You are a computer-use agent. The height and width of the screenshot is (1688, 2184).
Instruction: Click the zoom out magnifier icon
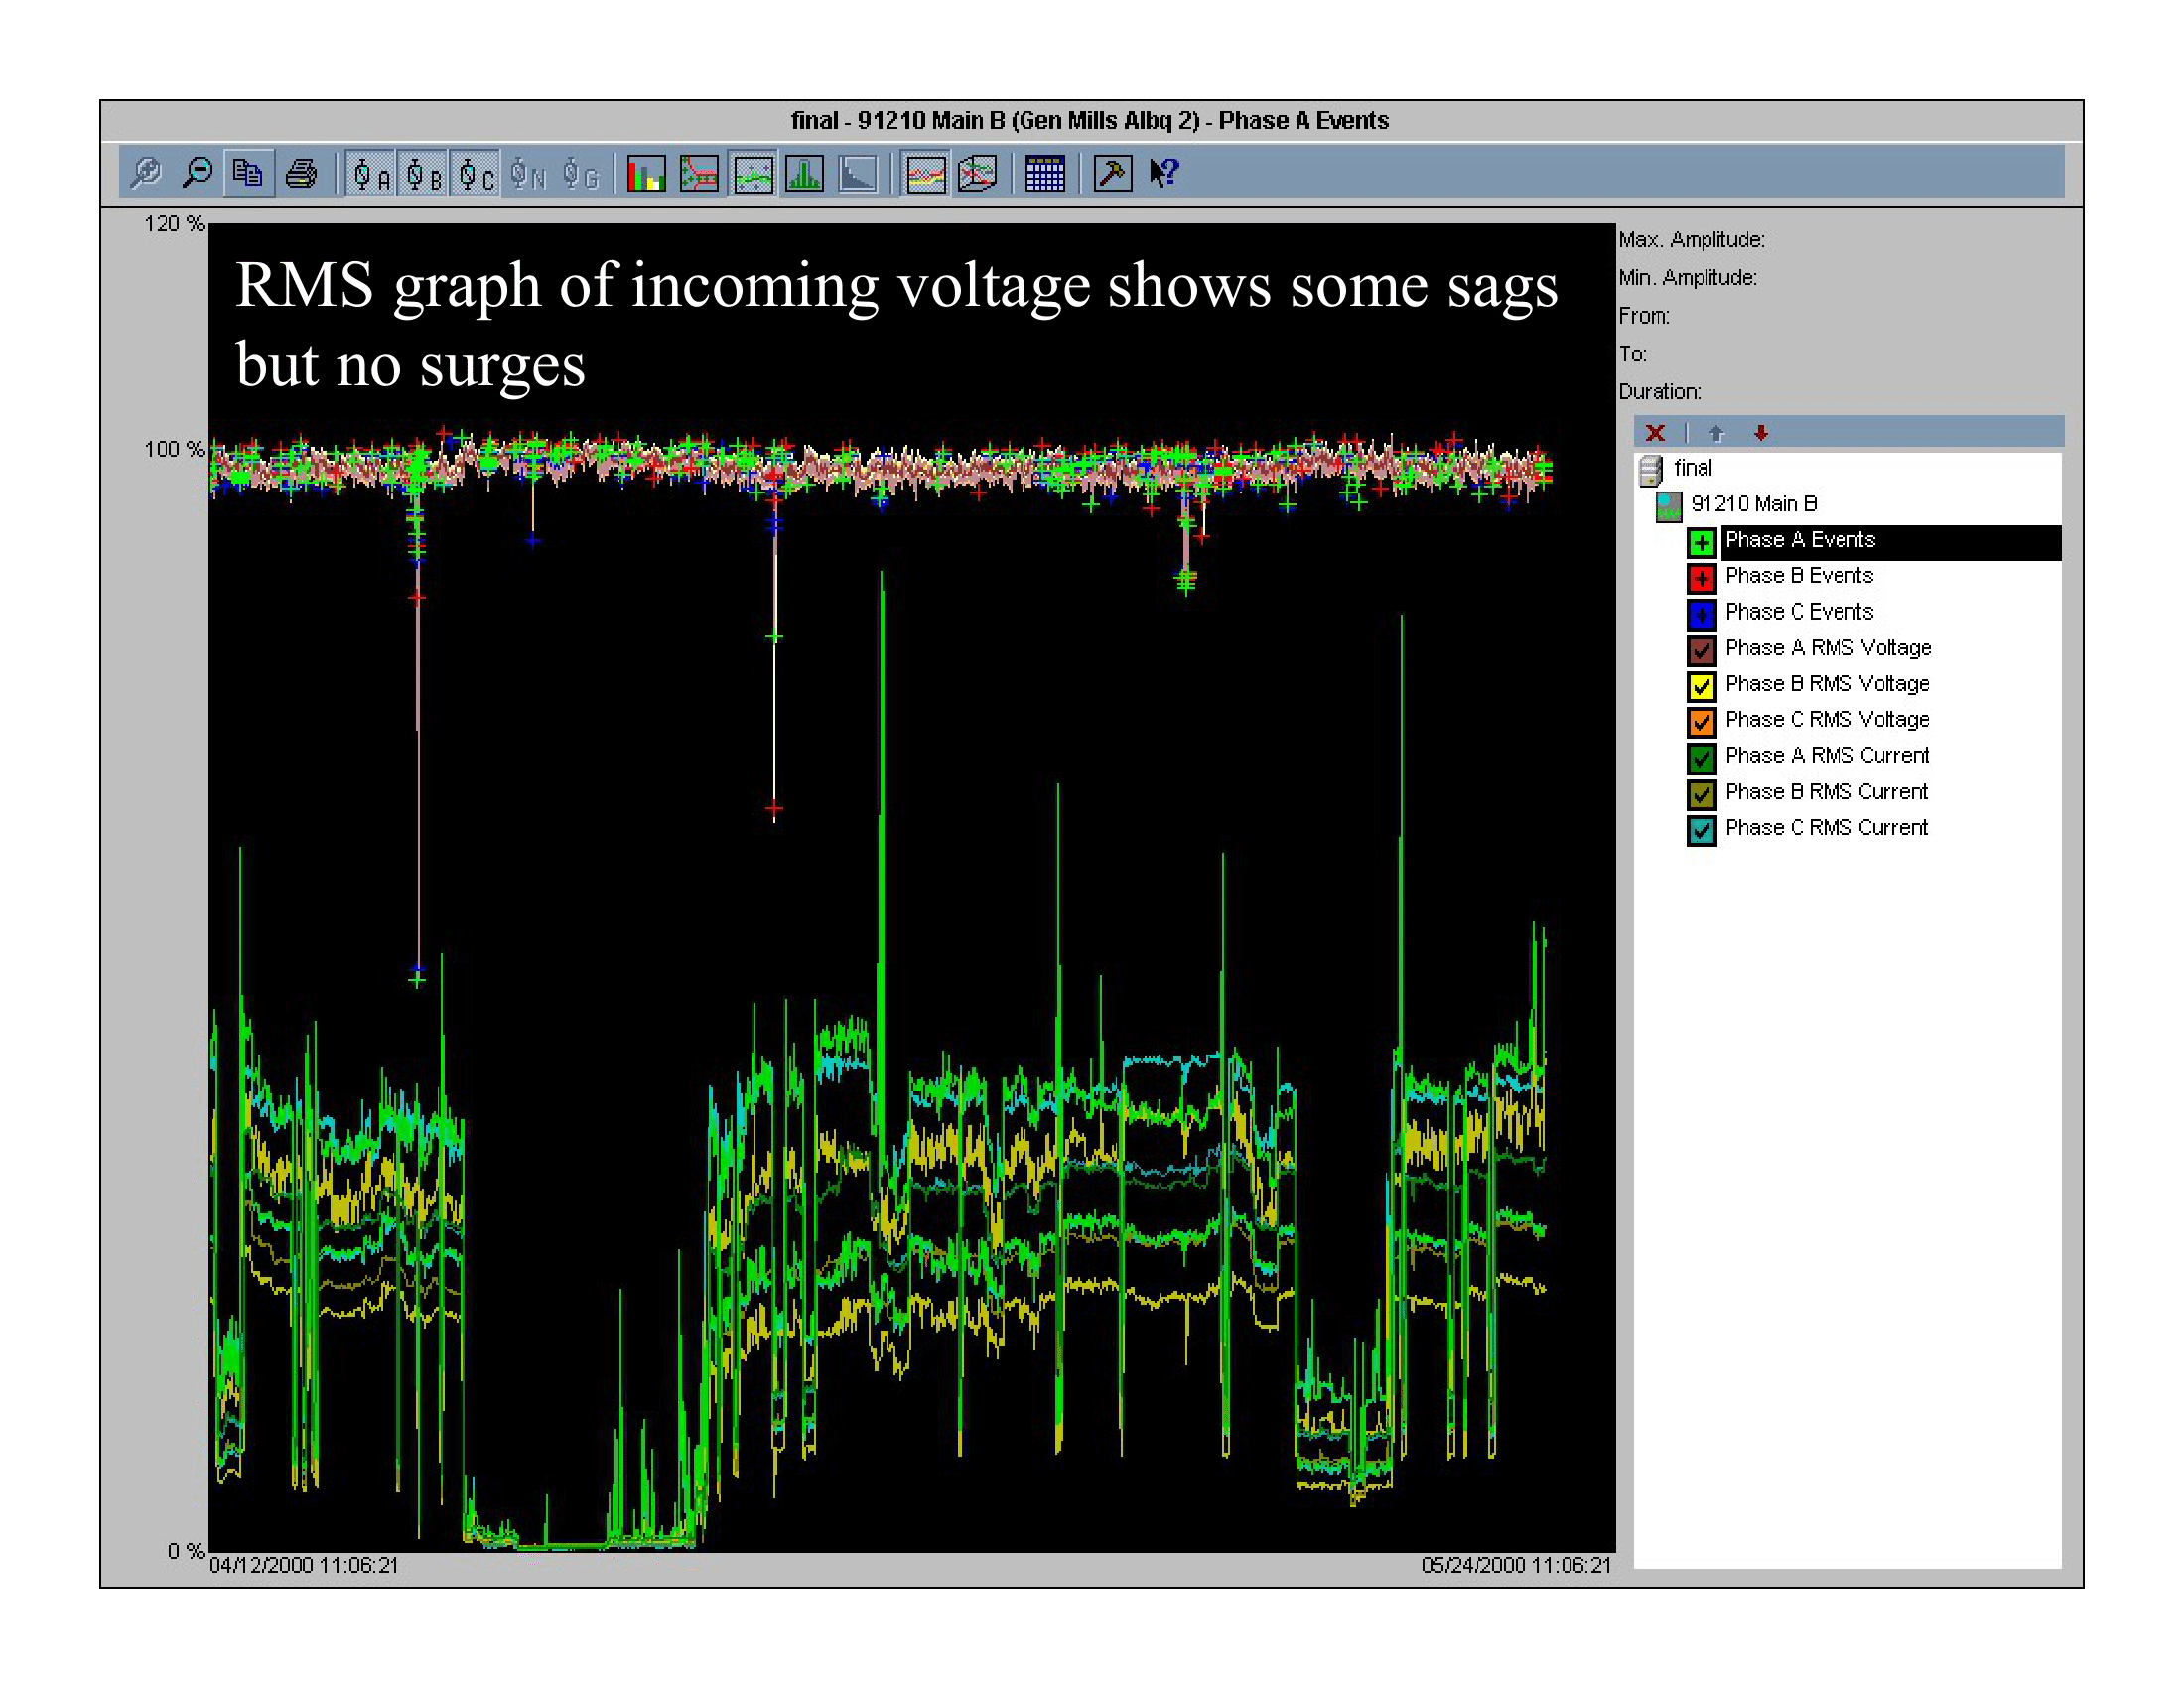point(197,173)
